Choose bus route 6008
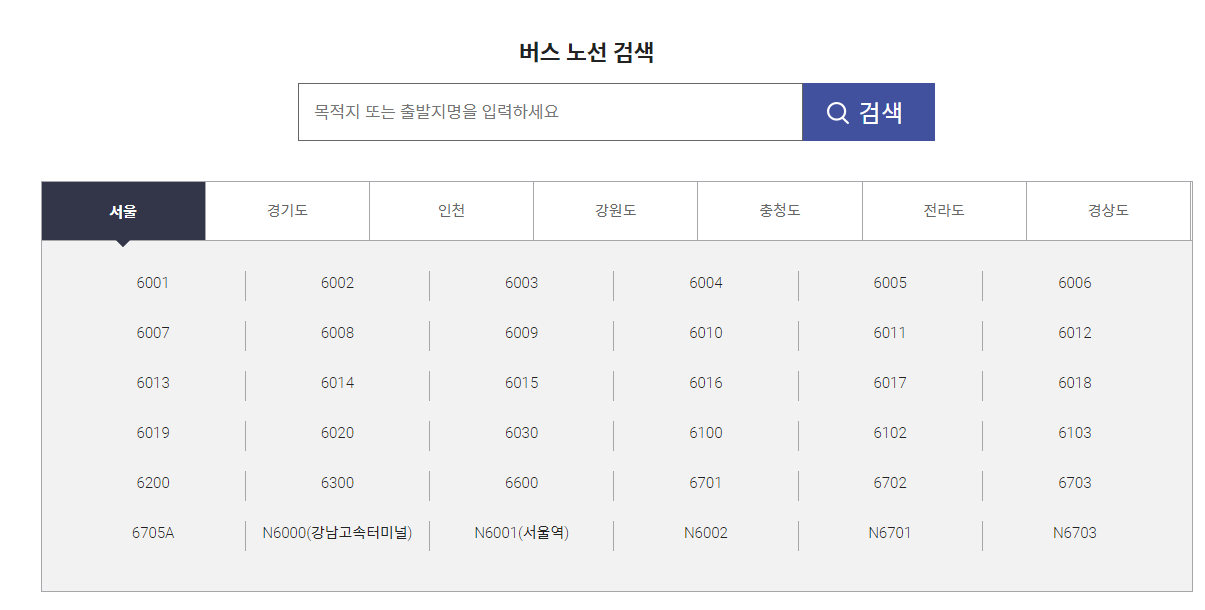This screenshot has width=1205, height=610. click(x=337, y=333)
